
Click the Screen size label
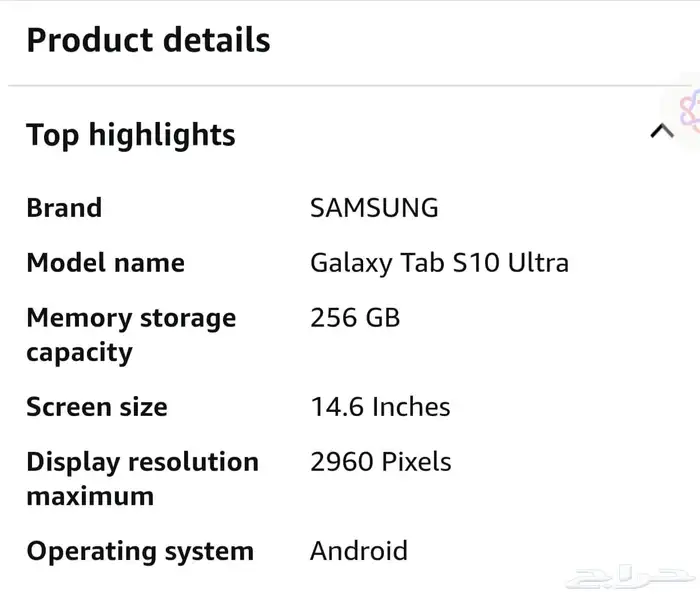click(97, 407)
